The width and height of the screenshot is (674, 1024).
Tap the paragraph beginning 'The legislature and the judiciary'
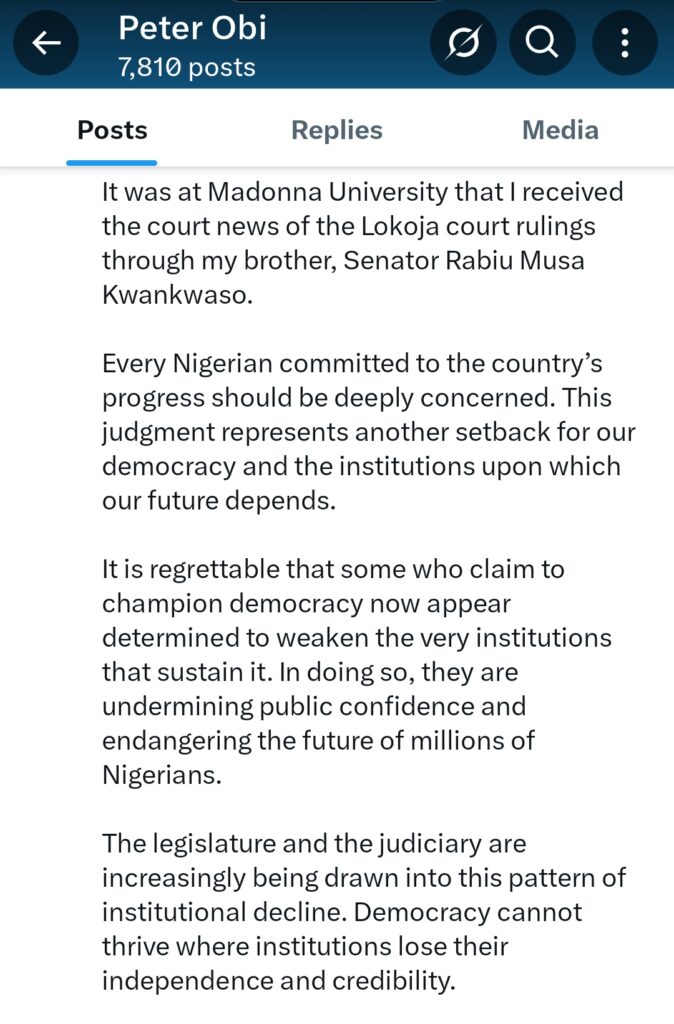(x=364, y=912)
